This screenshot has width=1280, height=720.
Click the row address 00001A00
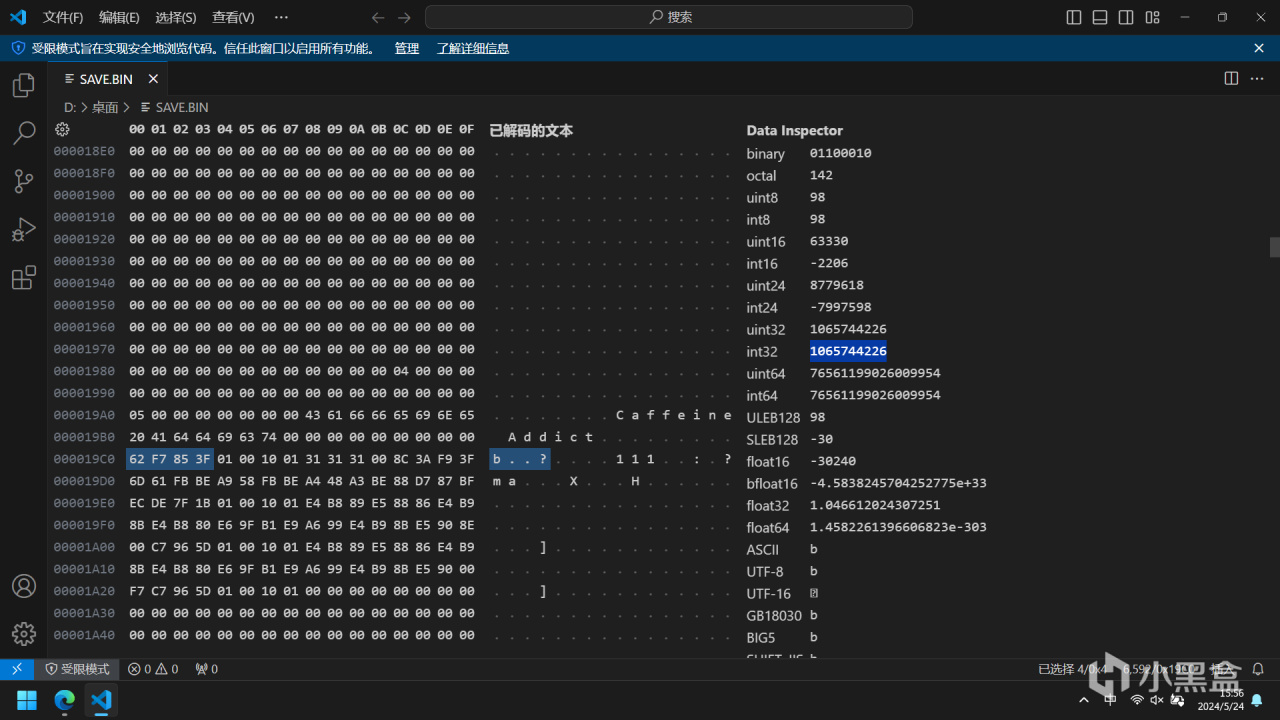84,547
